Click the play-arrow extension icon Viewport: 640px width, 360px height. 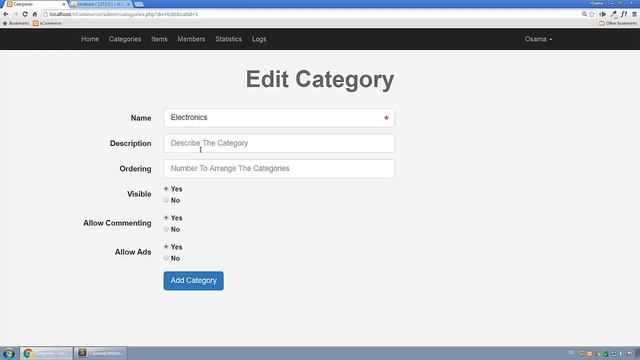[602, 14]
